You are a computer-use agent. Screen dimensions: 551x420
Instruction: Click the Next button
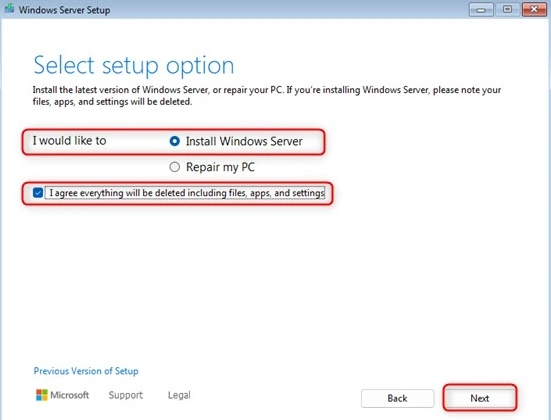pos(480,398)
